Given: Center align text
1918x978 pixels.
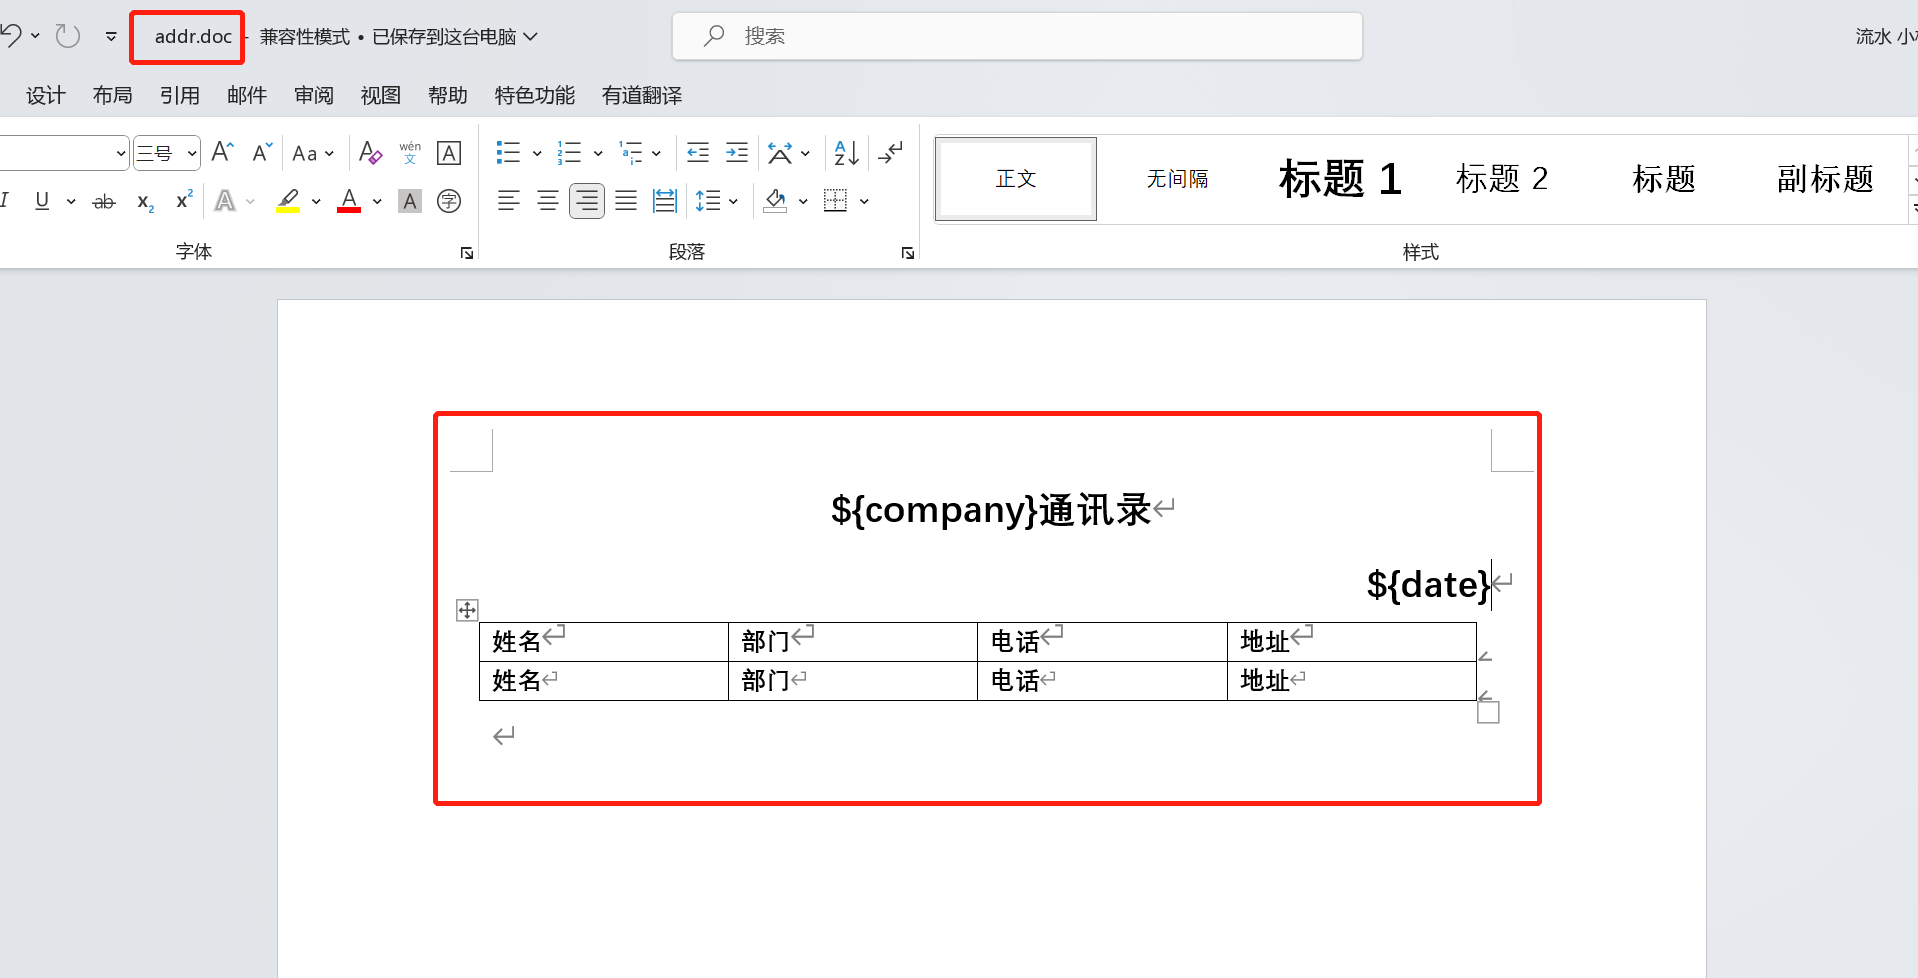Looking at the screenshot, I should pyautogui.click(x=547, y=201).
